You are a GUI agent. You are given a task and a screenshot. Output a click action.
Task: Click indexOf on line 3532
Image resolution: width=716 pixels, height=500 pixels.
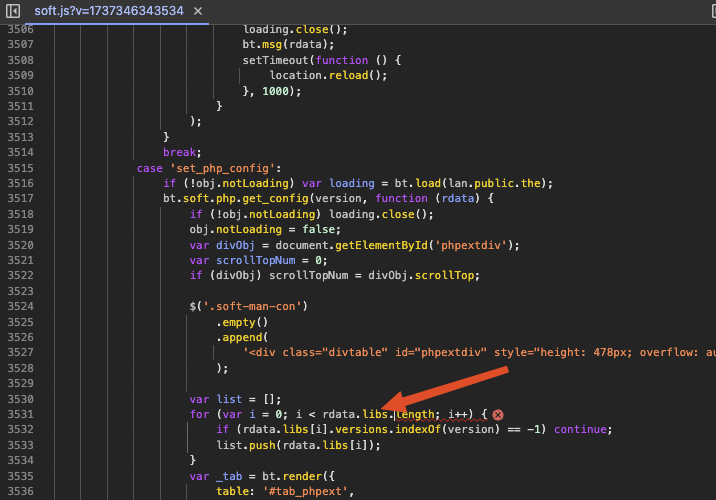[418, 429]
